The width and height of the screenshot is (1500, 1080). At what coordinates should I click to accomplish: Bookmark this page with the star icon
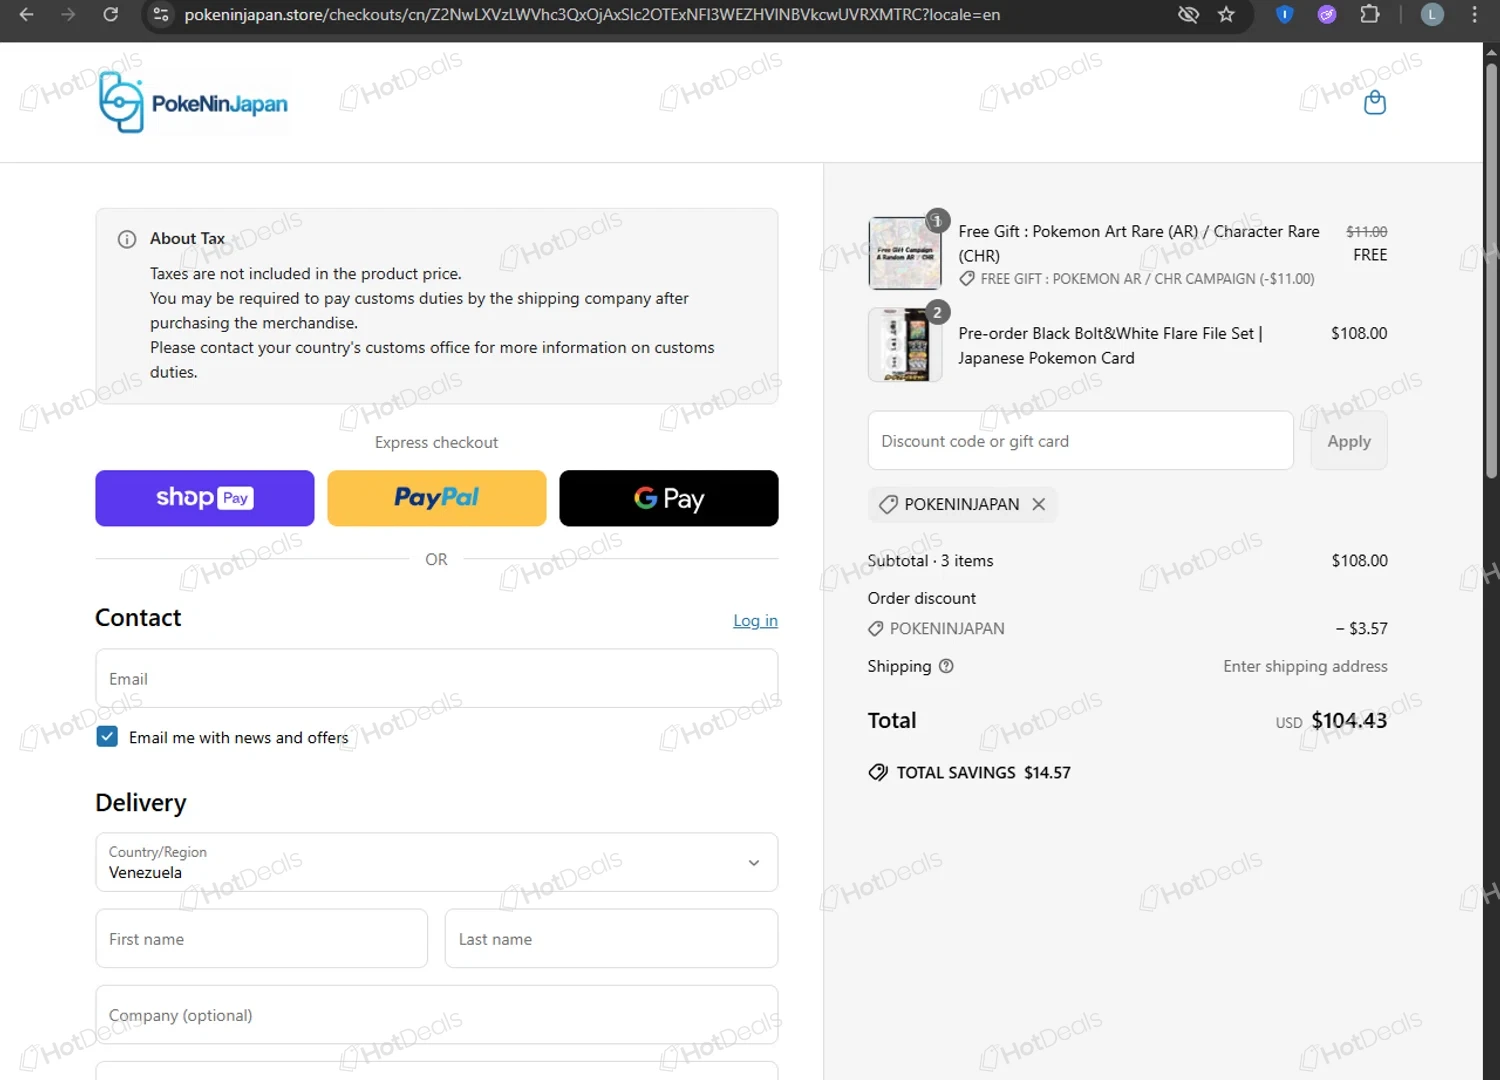coord(1227,15)
